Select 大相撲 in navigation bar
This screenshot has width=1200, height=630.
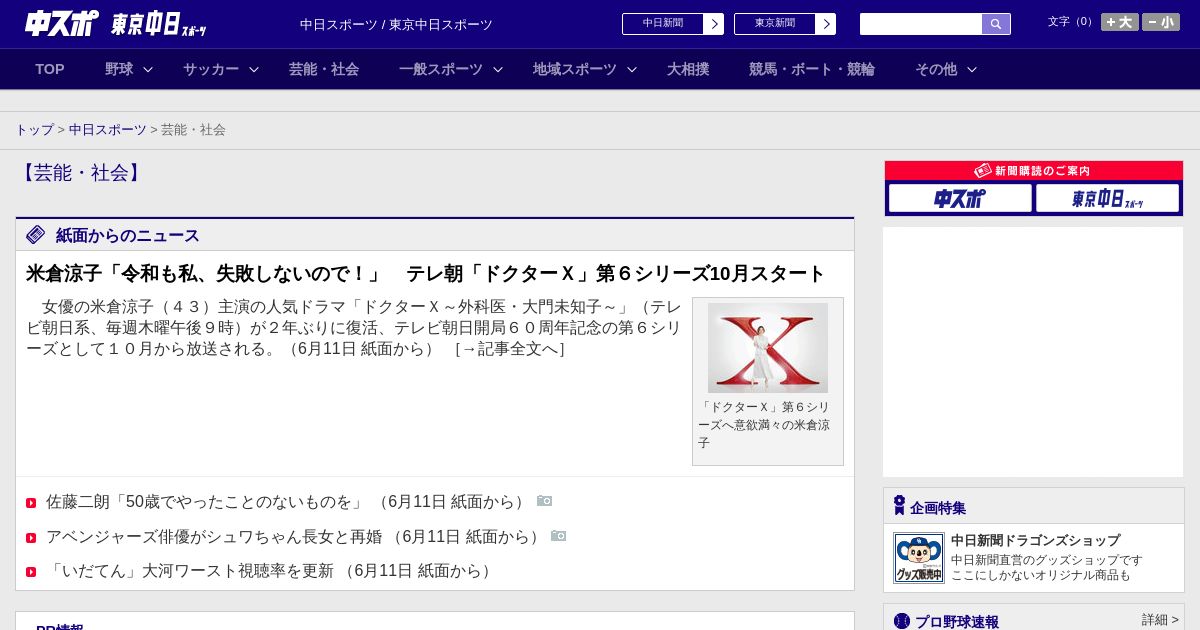coord(688,69)
